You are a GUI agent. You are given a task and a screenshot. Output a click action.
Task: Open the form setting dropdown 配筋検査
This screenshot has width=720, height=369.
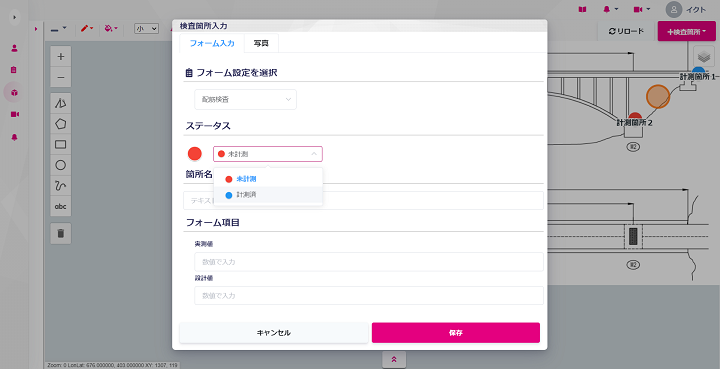pos(246,99)
